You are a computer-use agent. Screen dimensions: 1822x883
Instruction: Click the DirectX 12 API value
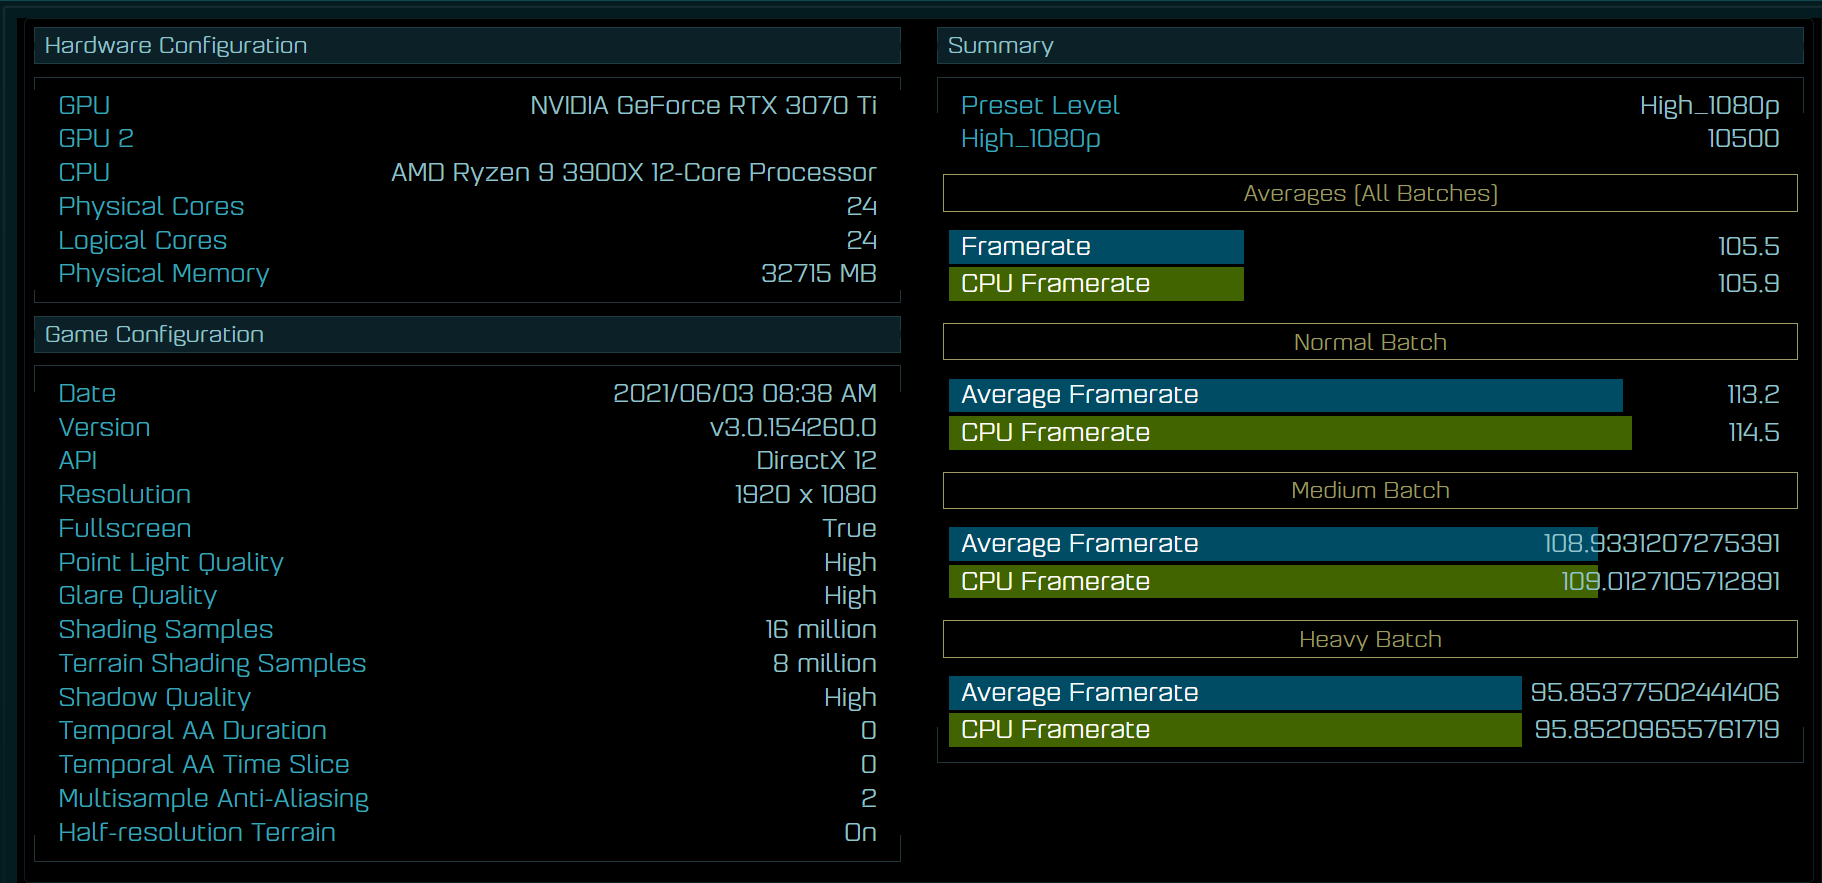[816, 461]
